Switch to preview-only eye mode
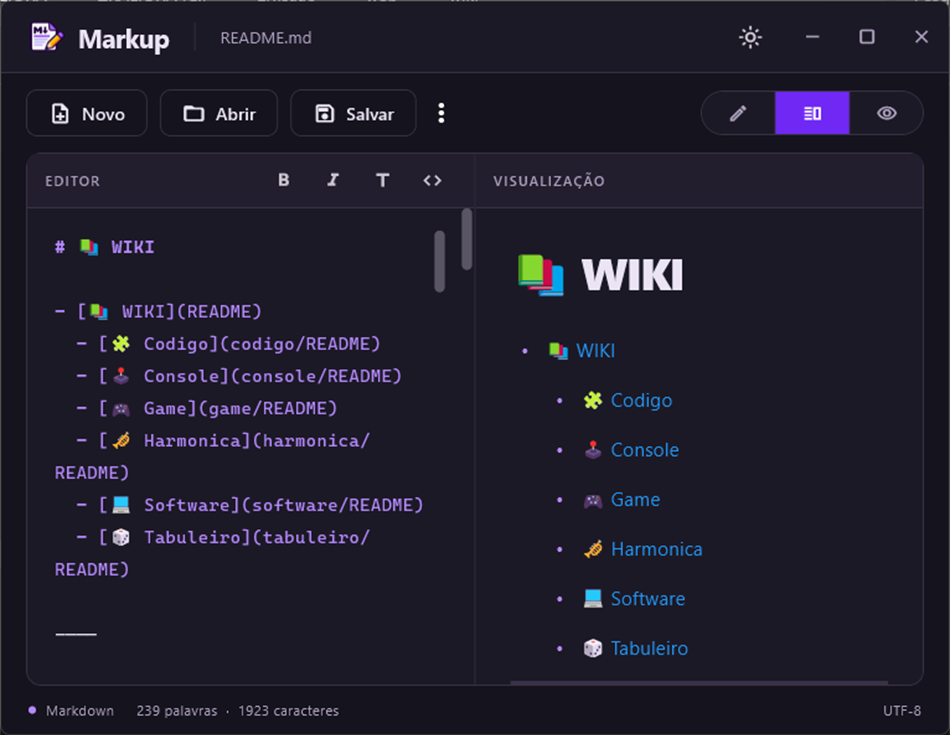 point(886,113)
